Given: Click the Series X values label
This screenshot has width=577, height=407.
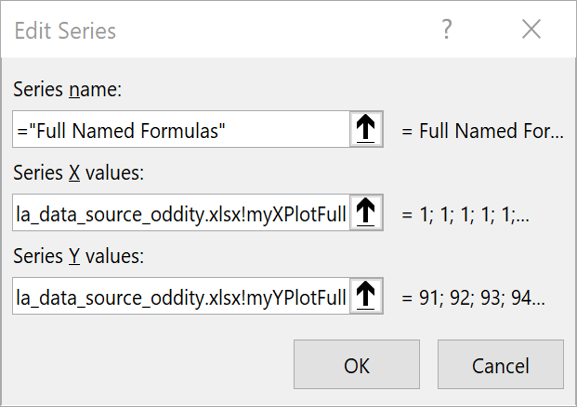Looking at the screenshot, I should pos(78,173).
